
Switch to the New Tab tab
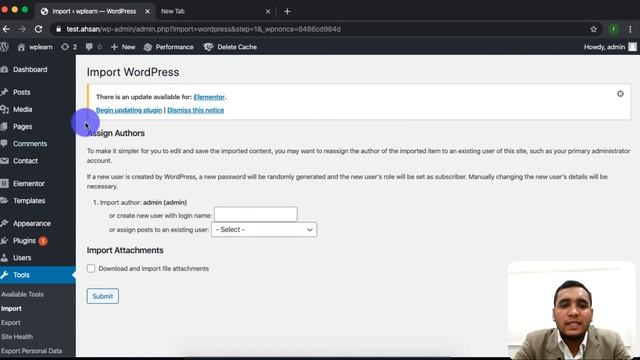pos(173,11)
